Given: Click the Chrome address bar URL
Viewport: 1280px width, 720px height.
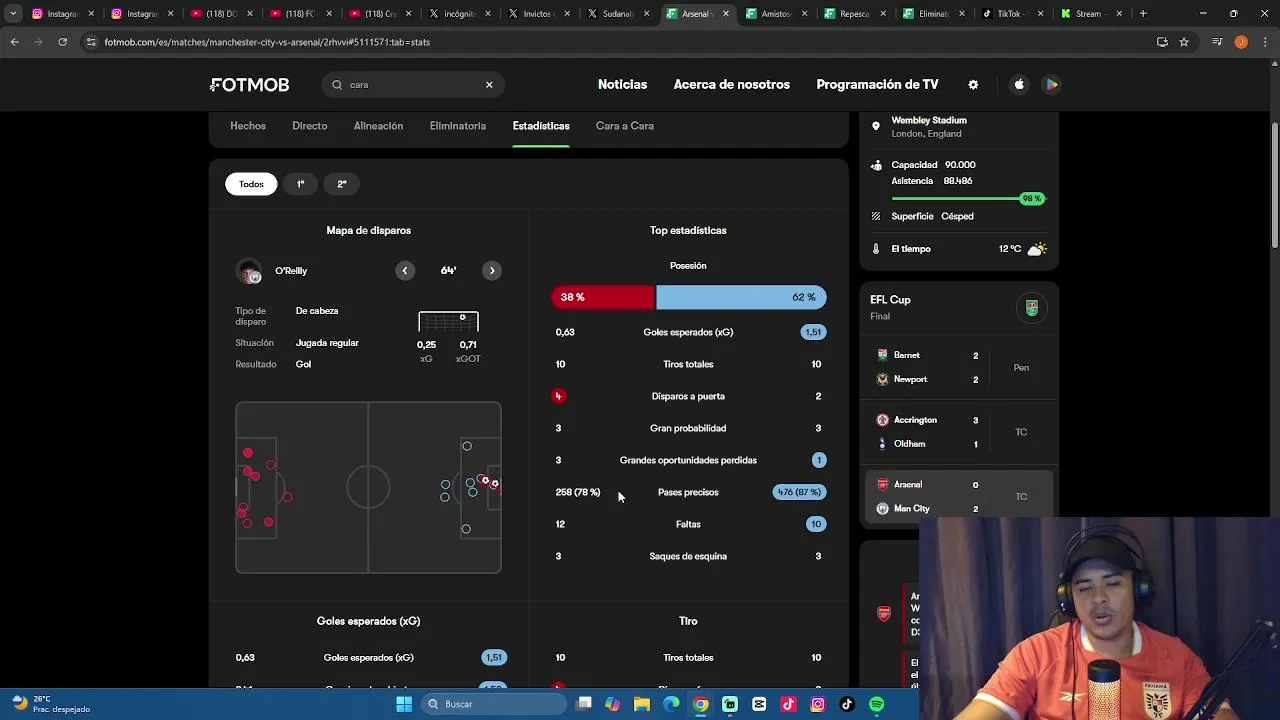Looking at the screenshot, I should (x=267, y=42).
